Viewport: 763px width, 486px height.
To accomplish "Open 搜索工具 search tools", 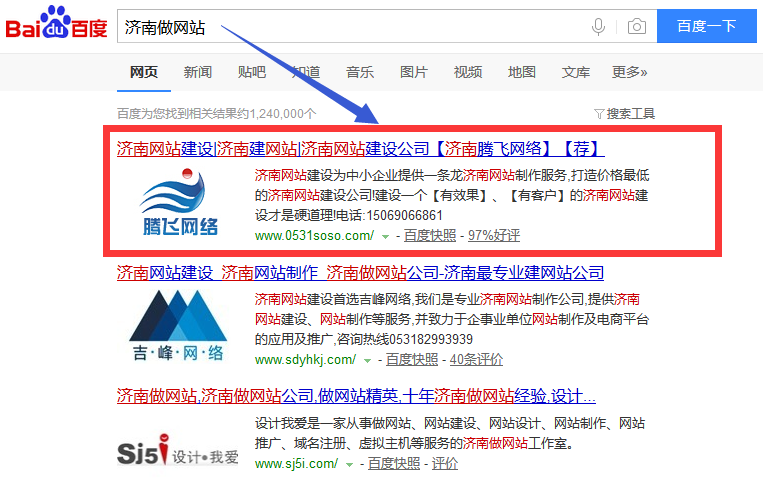I will tap(630, 114).
